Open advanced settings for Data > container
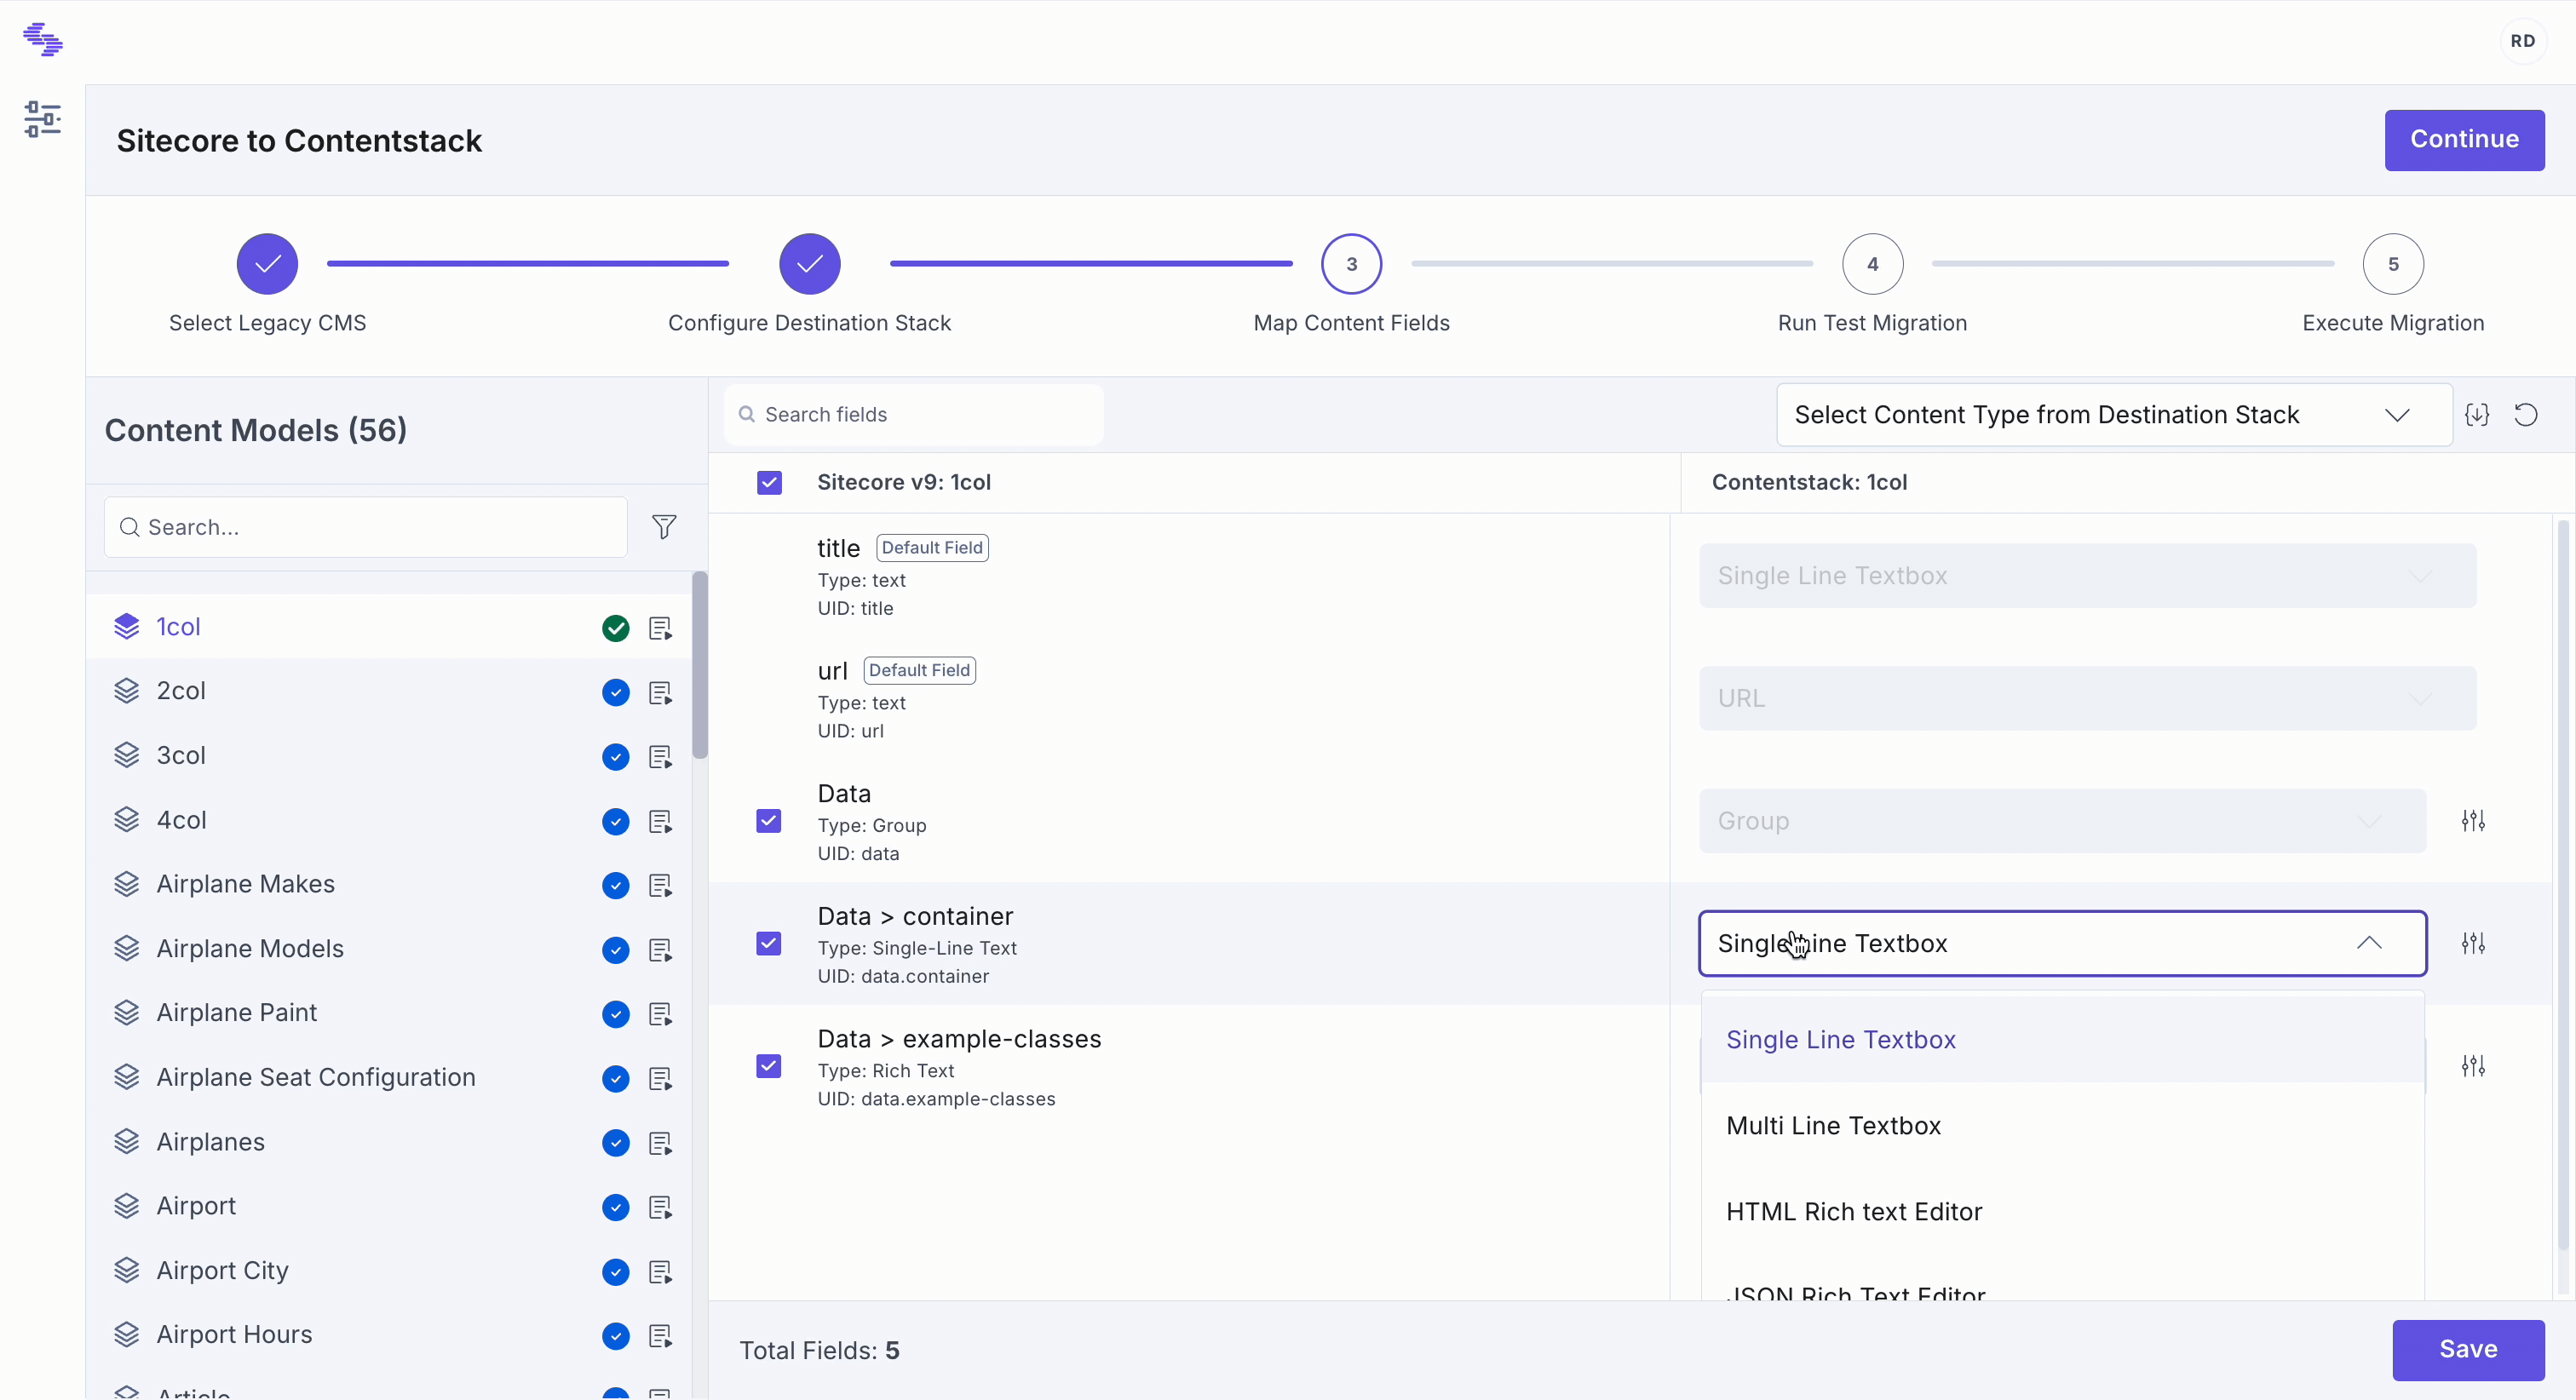The height and width of the screenshot is (1400, 2576). click(2473, 943)
